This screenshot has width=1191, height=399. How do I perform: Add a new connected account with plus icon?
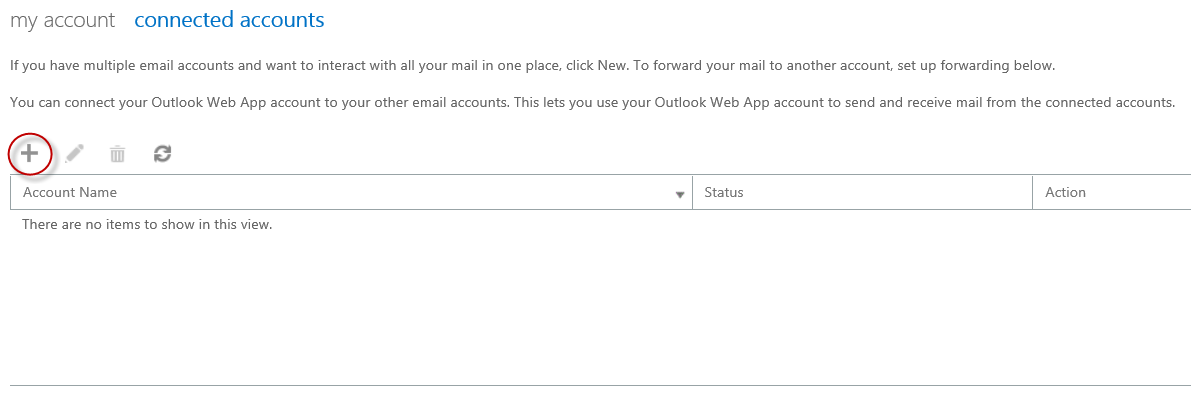pyautogui.click(x=29, y=154)
